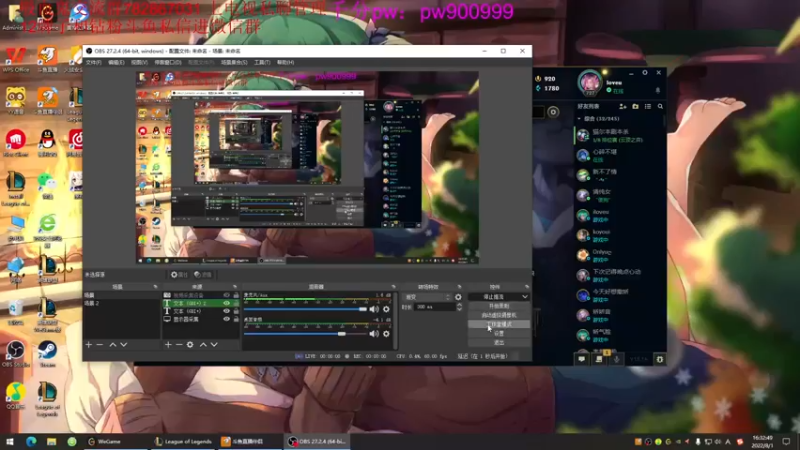
Task: Open Docks (D) menu in OBS
Action: pyautogui.click(x=168, y=62)
